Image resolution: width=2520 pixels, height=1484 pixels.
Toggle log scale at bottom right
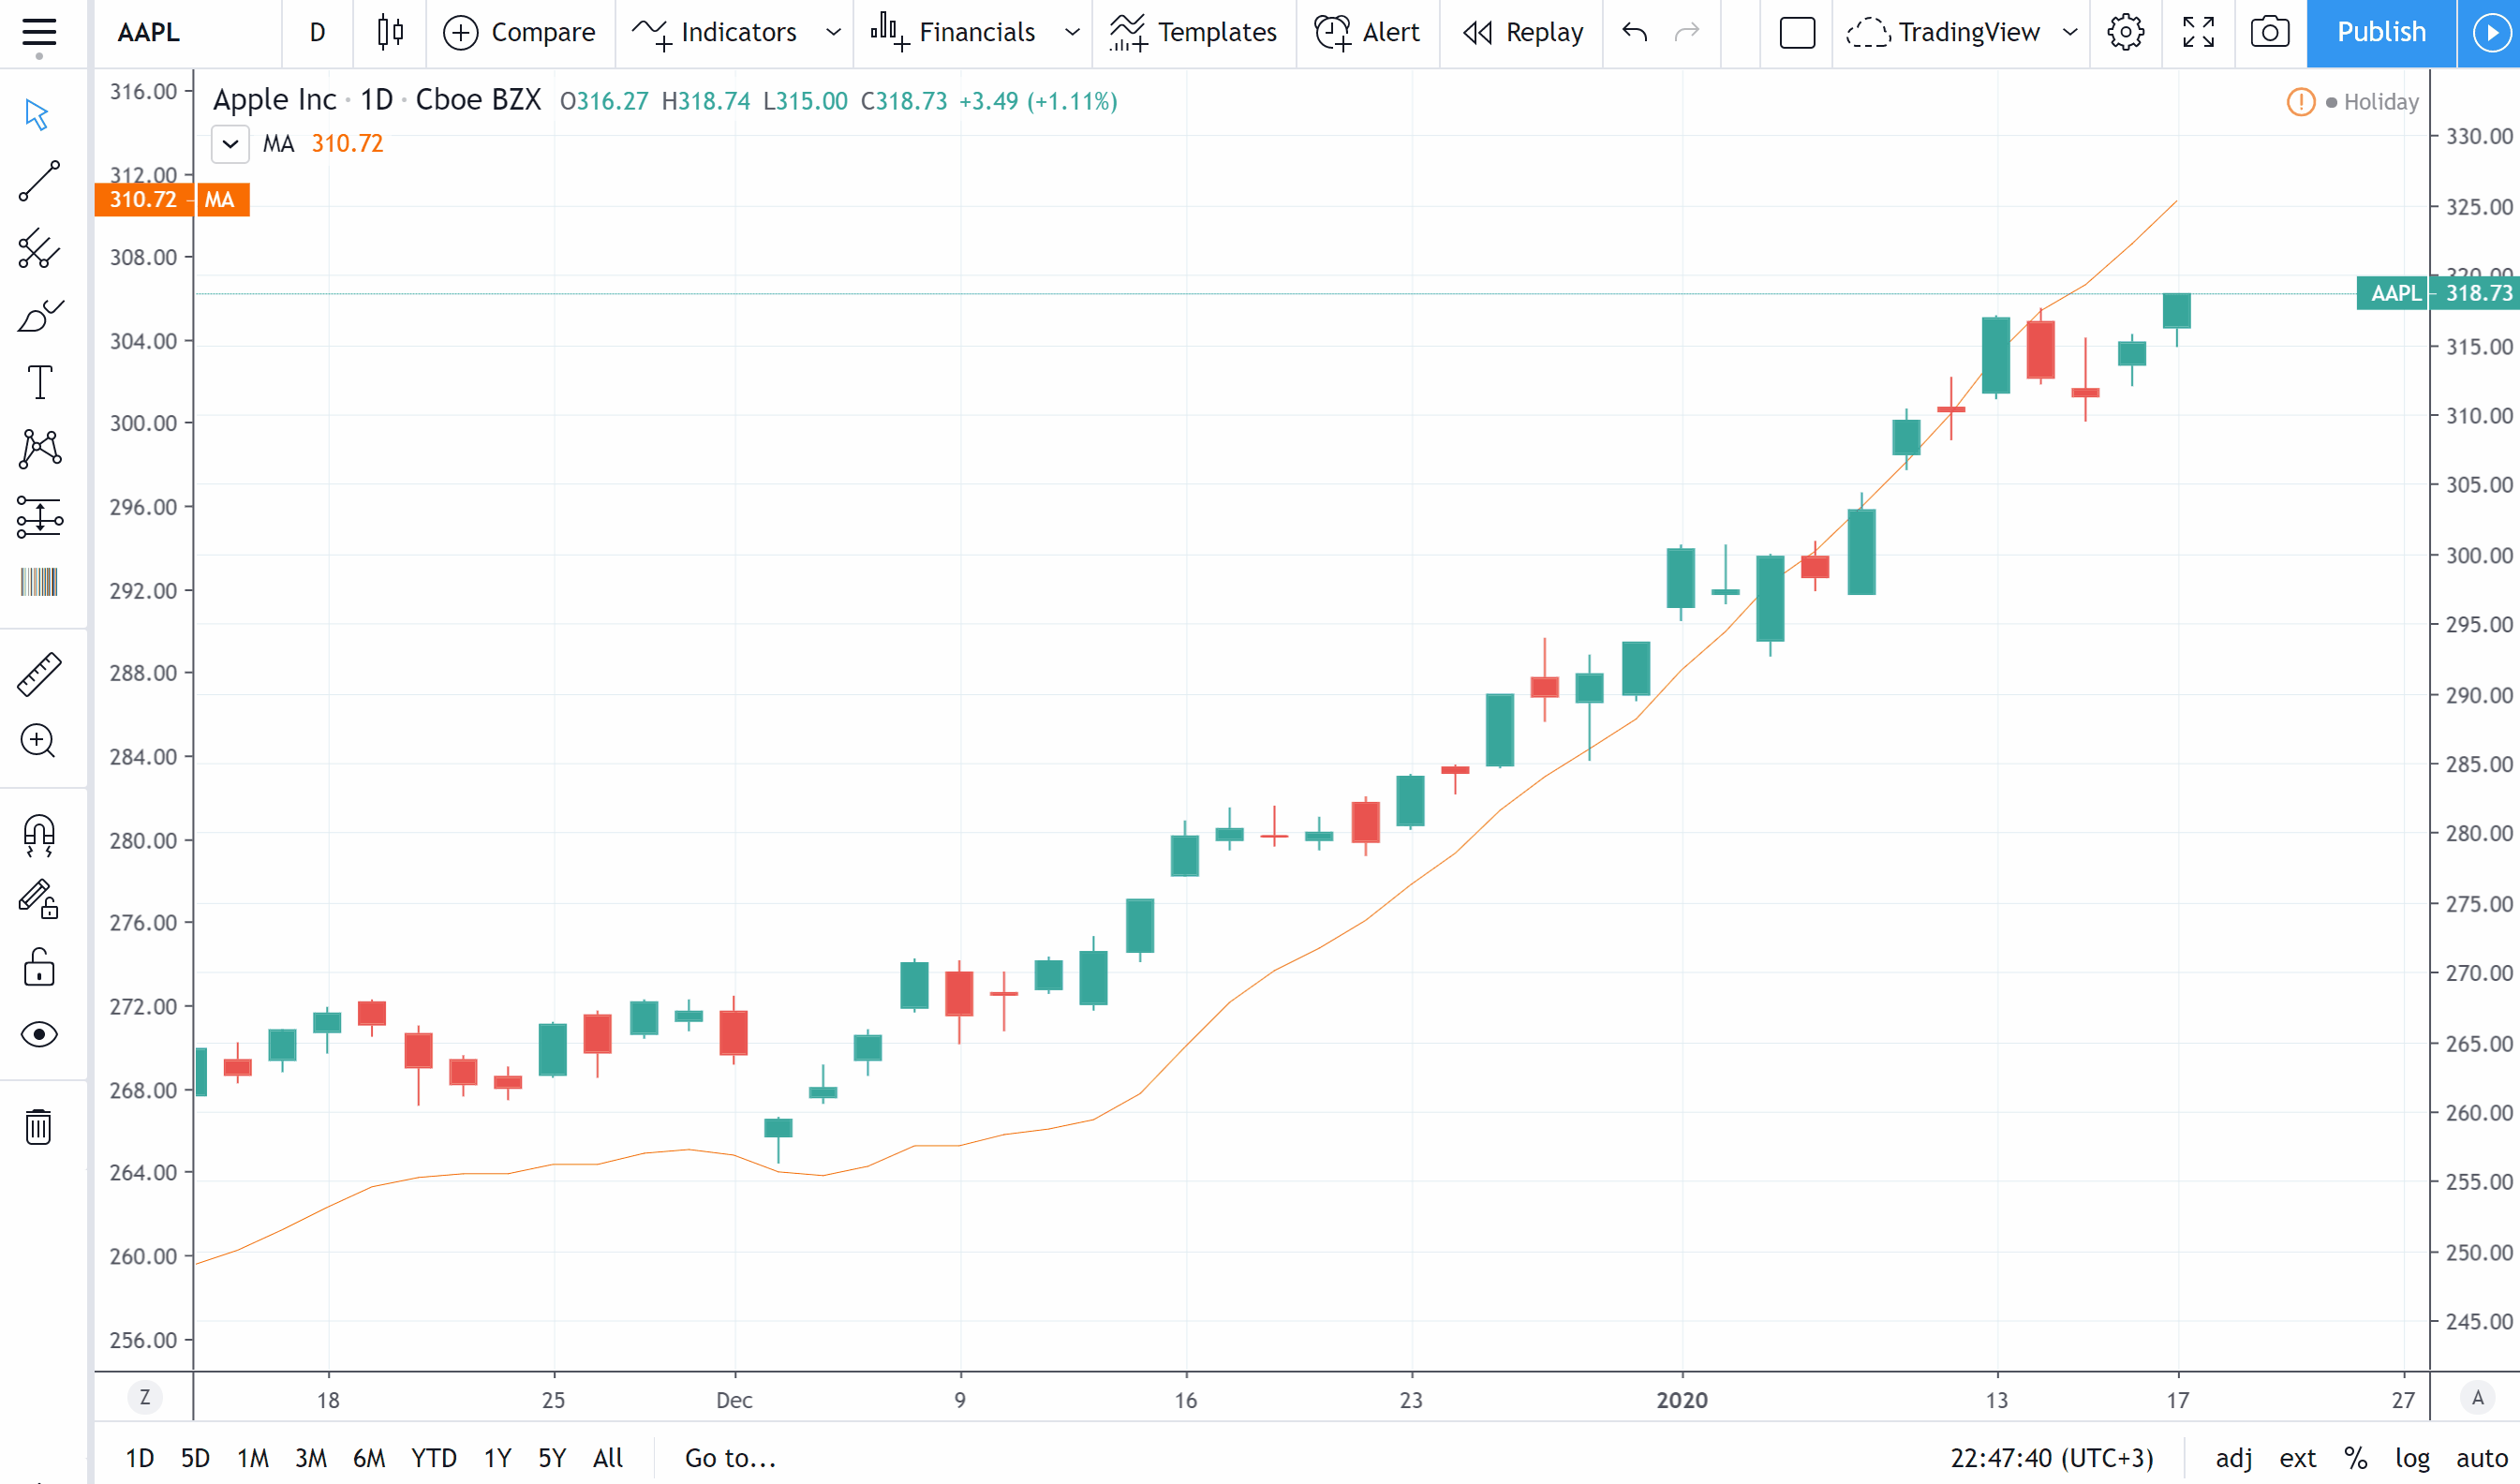click(2412, 1458)
